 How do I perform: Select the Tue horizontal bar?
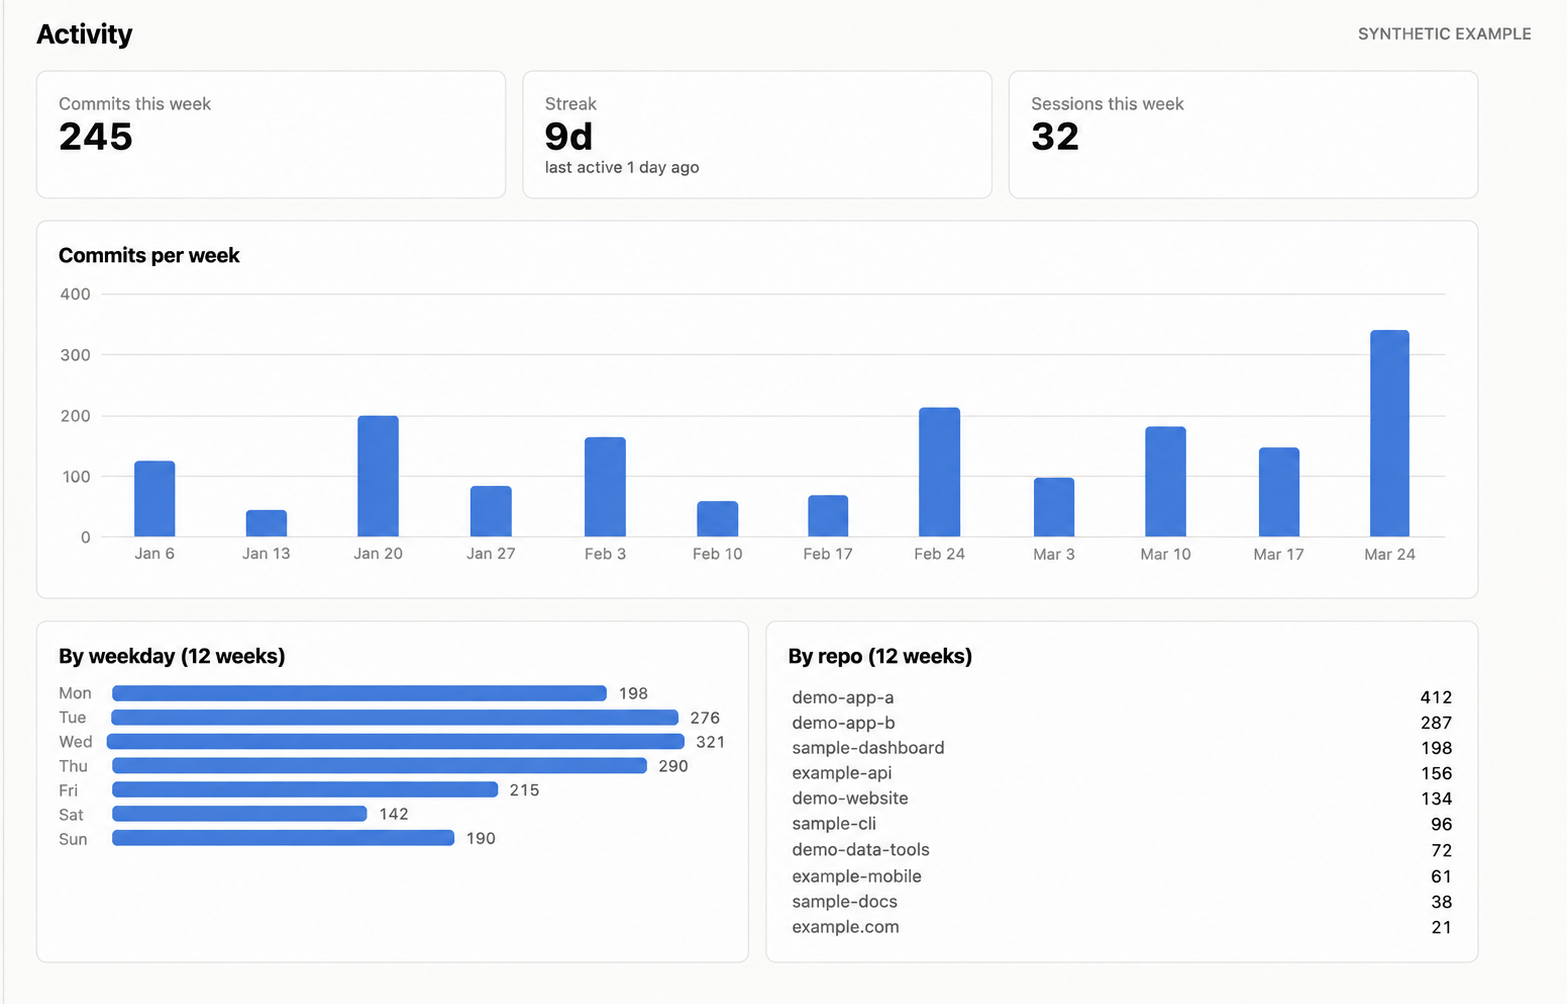(395, 717)
